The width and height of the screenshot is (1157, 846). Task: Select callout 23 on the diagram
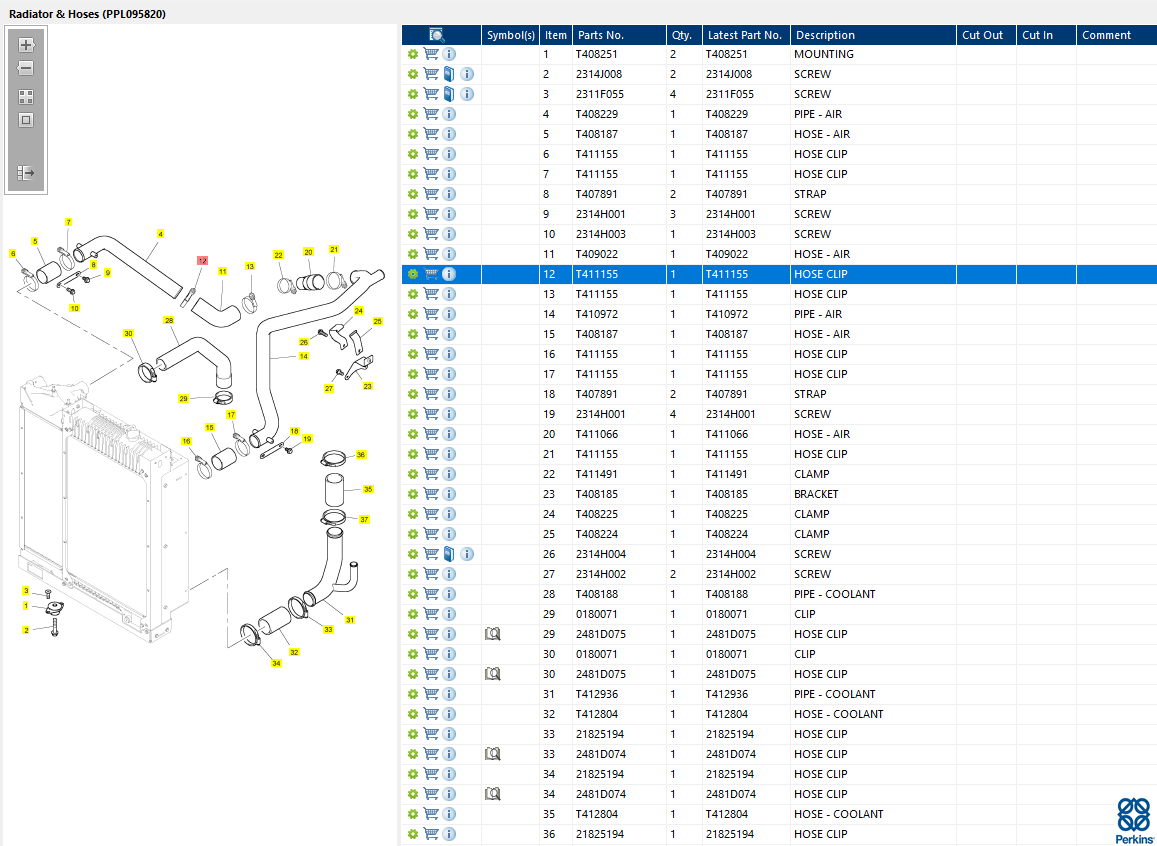pyautogui.click(x=367, y=386)
